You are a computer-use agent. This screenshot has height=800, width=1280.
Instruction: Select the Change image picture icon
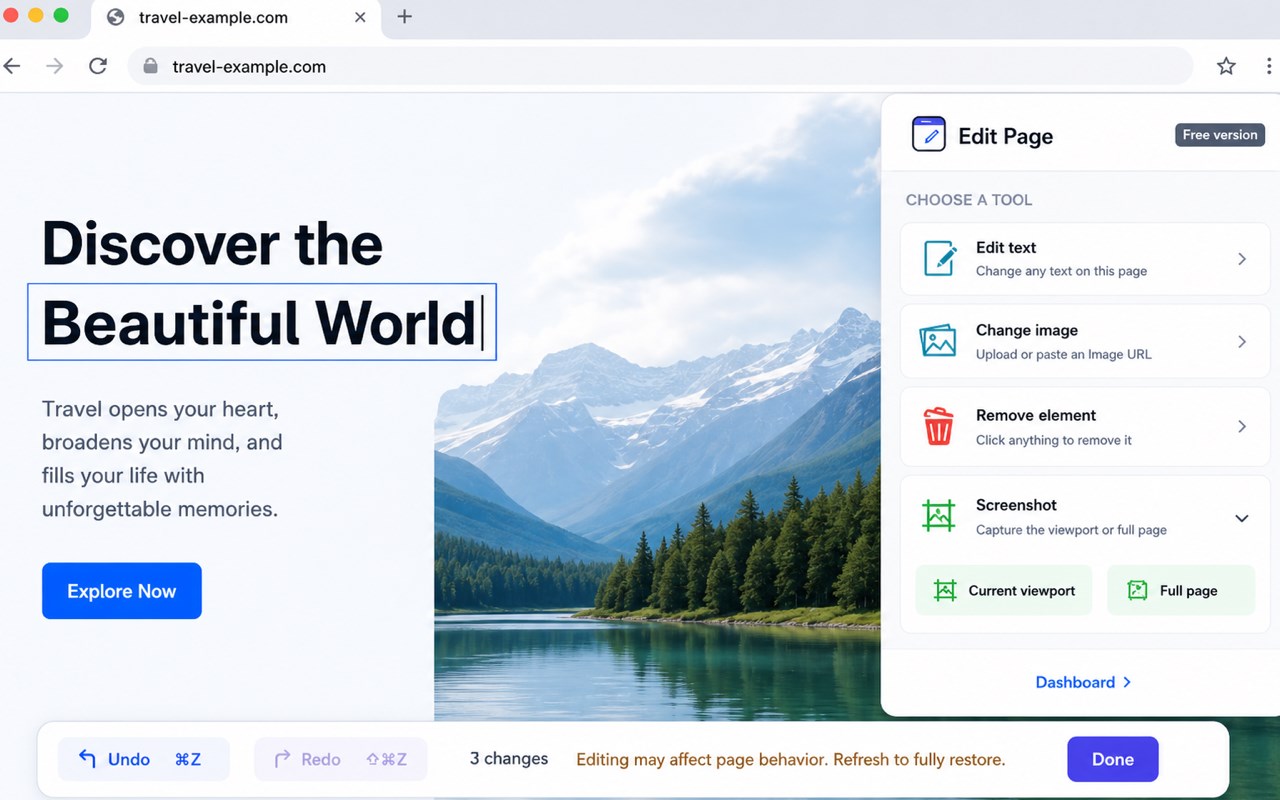click(x=938, y=341)
